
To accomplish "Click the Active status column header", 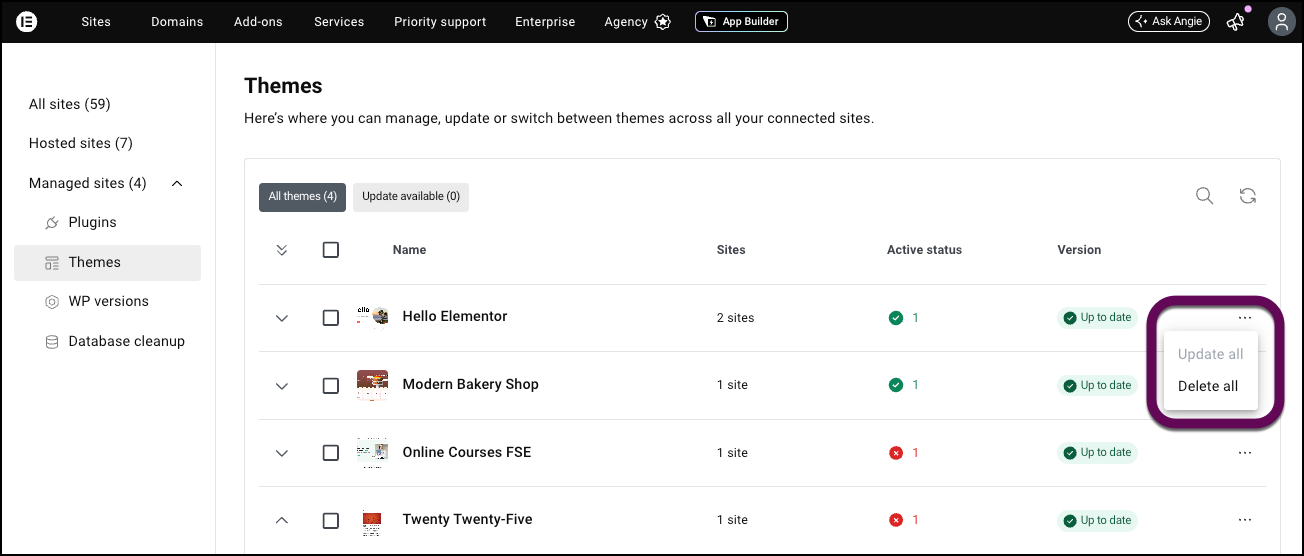I will 924,250.
